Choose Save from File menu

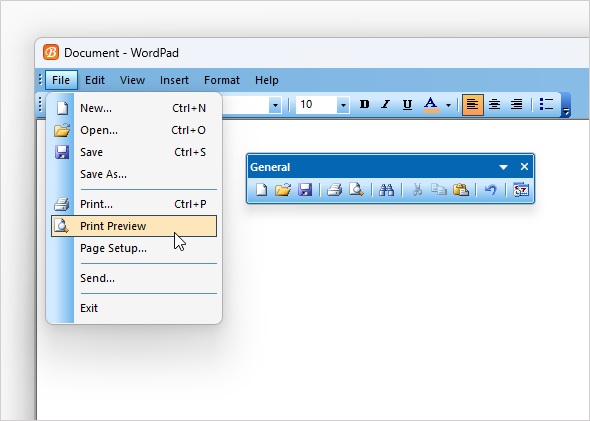pos(134,152)
